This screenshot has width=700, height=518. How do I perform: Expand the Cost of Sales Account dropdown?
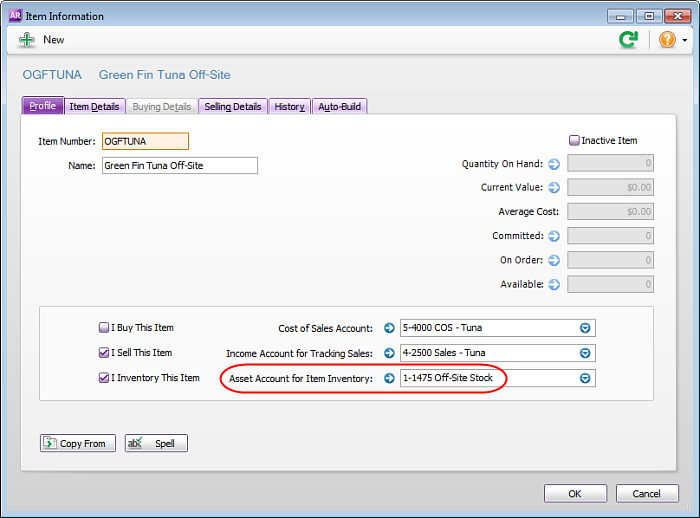[x=585, y=328]
